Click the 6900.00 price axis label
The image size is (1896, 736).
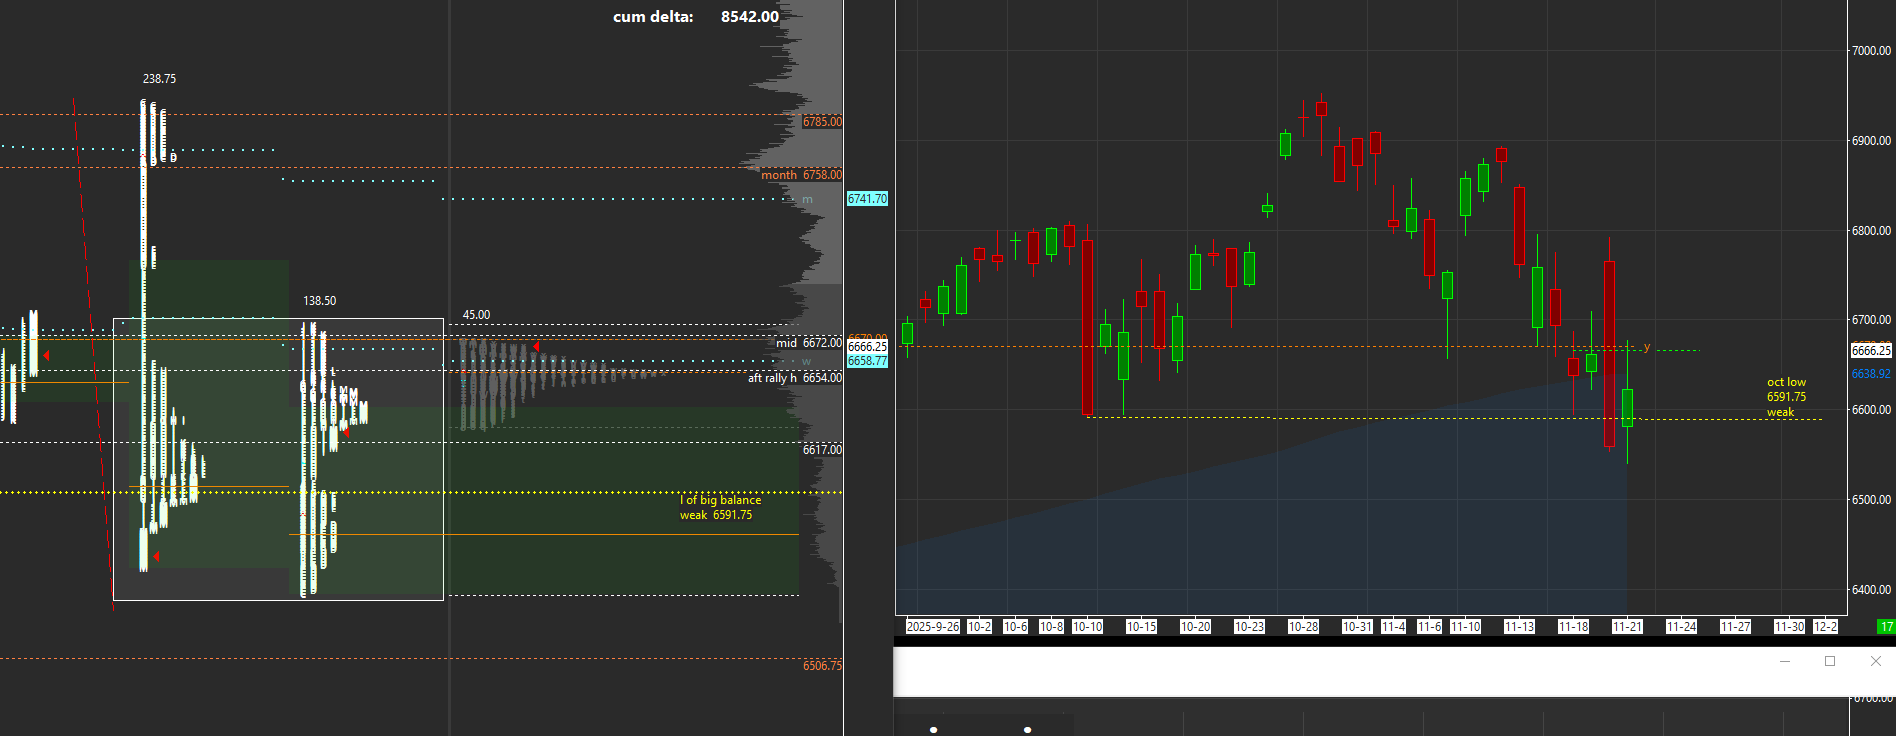pyautogui.click(x=1871, y=141)
